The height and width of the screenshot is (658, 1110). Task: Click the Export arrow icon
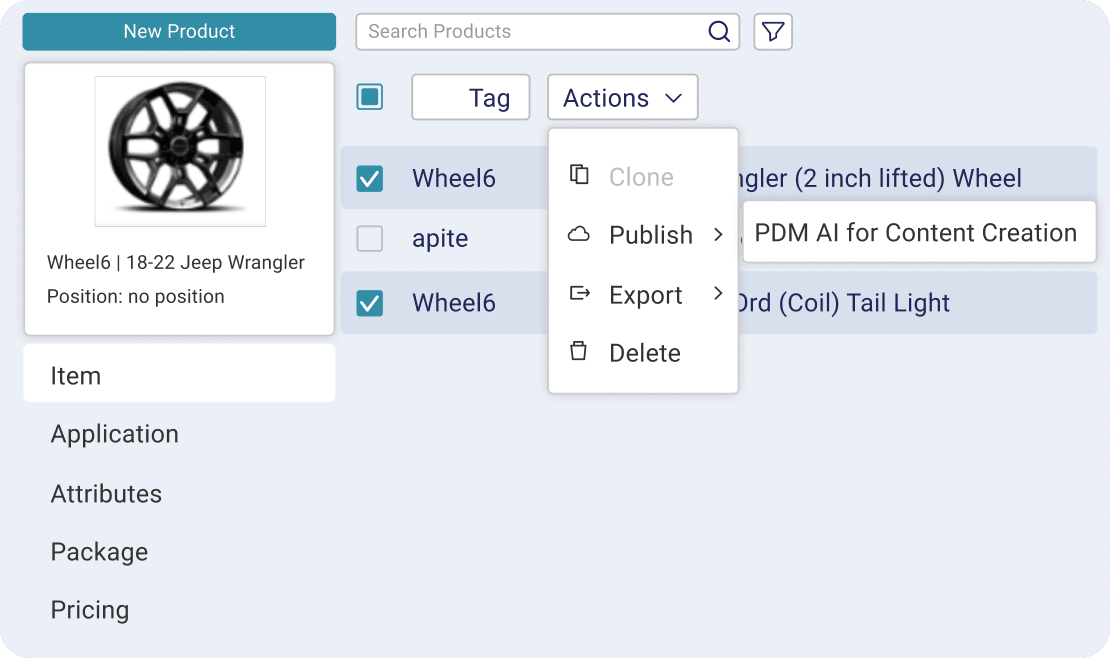point(579,294)
